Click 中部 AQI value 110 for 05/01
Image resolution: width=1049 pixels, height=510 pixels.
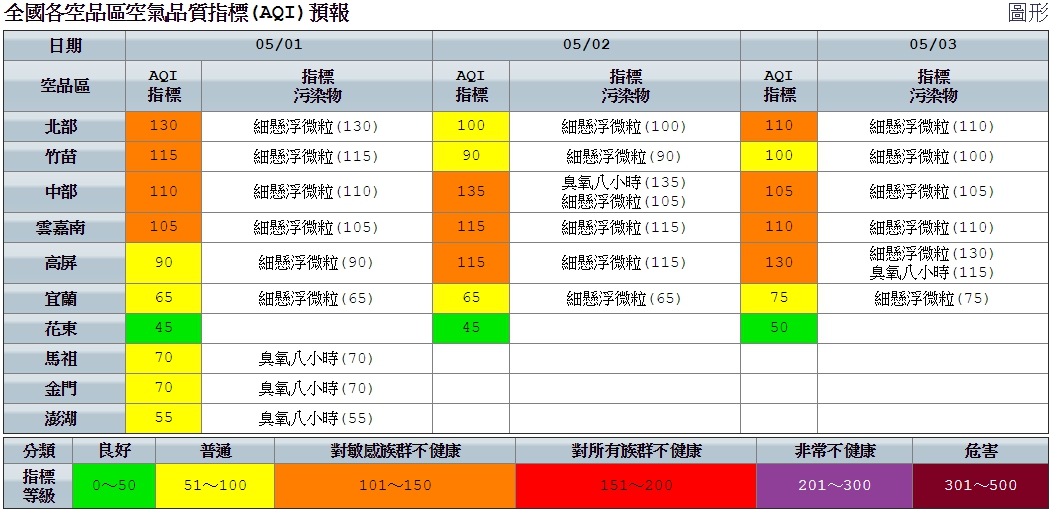(164, 192)
